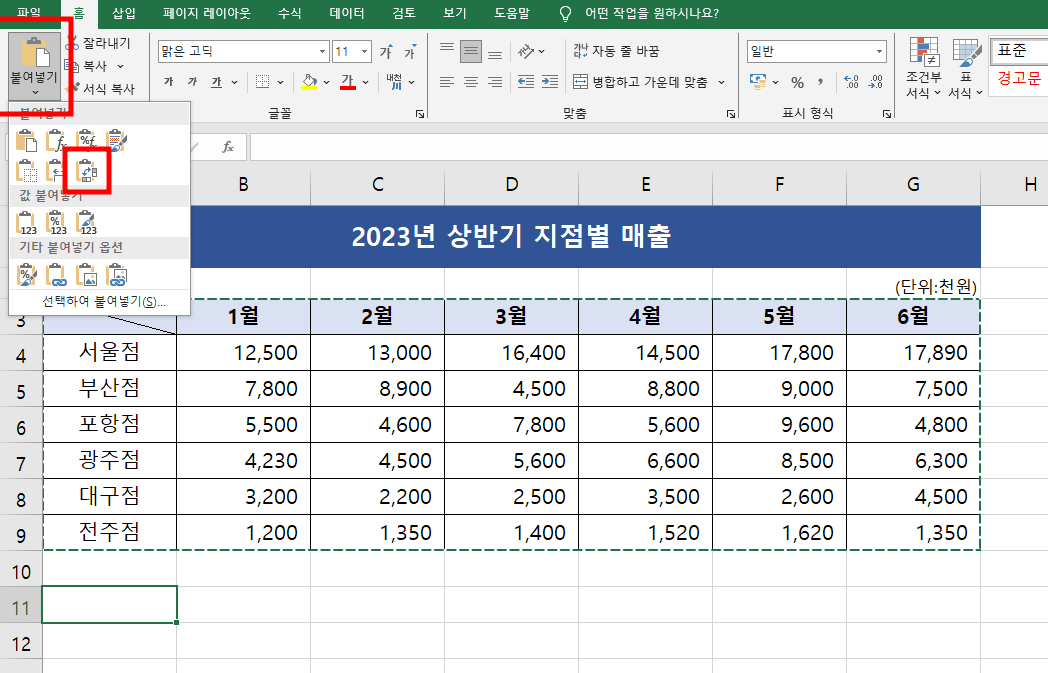Expand the fill color dropdown arrow

point(326,82)
